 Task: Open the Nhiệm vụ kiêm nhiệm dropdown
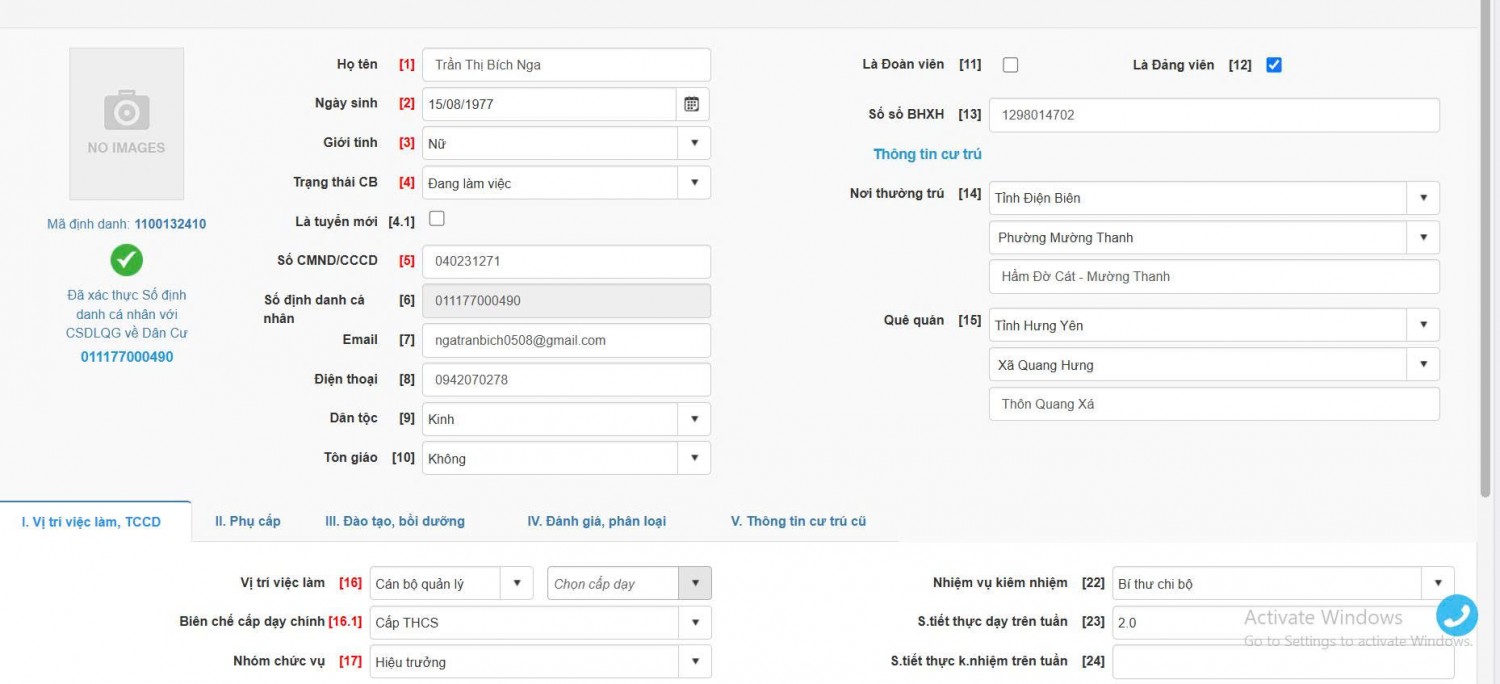click(x=1437, y=583)
